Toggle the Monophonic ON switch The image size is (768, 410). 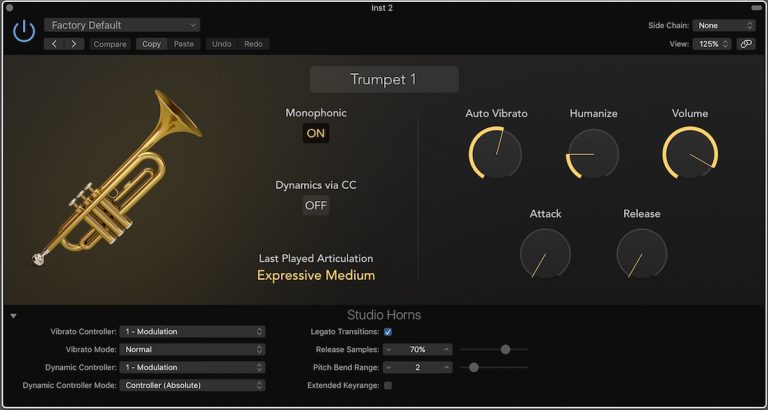tap(316, 133)
